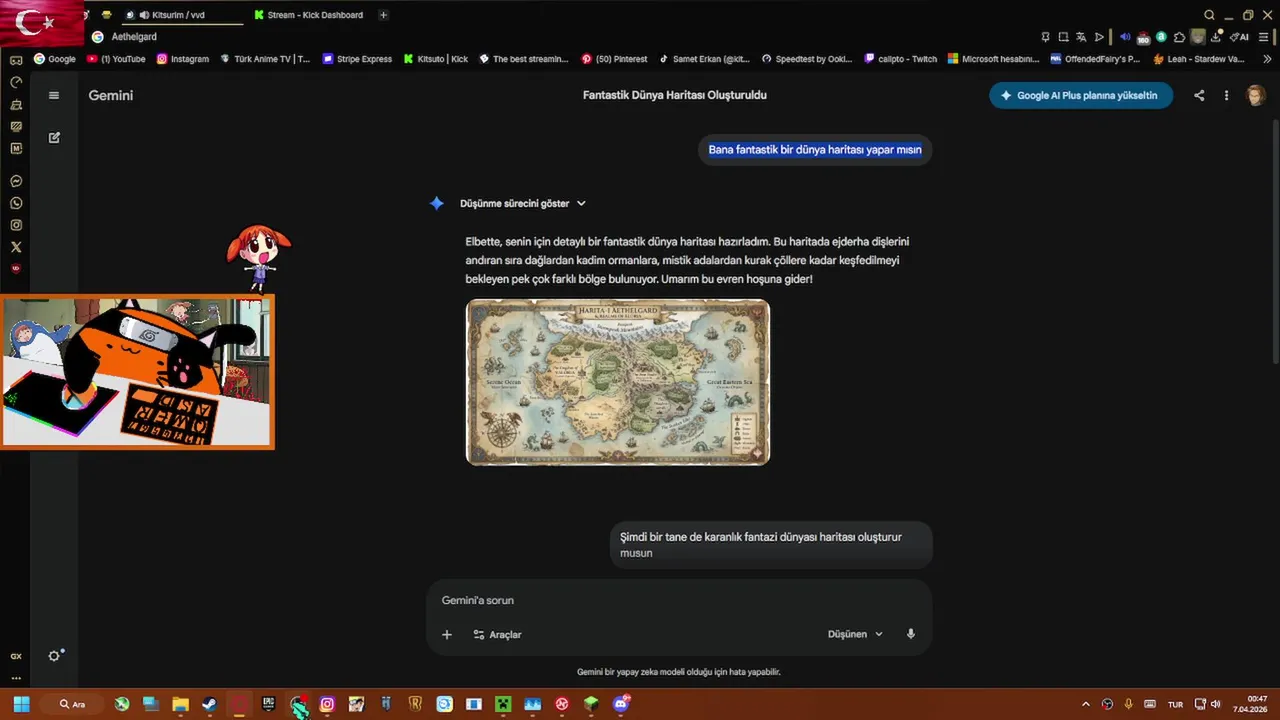The width and height of the screenshot is (1280, 720).
Task: Open the Gemini main menu hamburger
Action: click(x=54, y=96)
